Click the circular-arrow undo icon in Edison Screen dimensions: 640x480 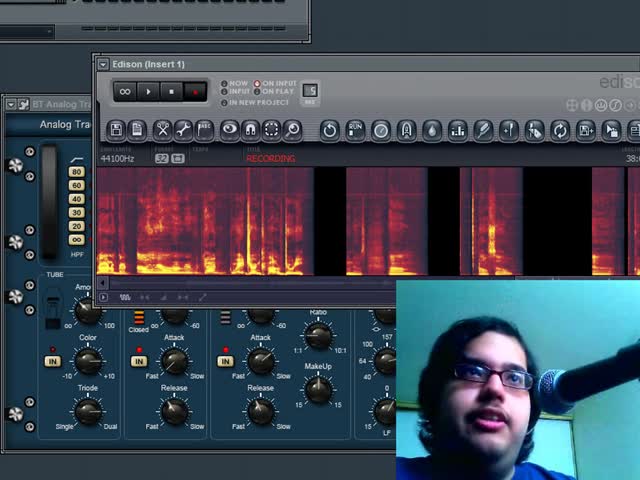click(330, 131)
